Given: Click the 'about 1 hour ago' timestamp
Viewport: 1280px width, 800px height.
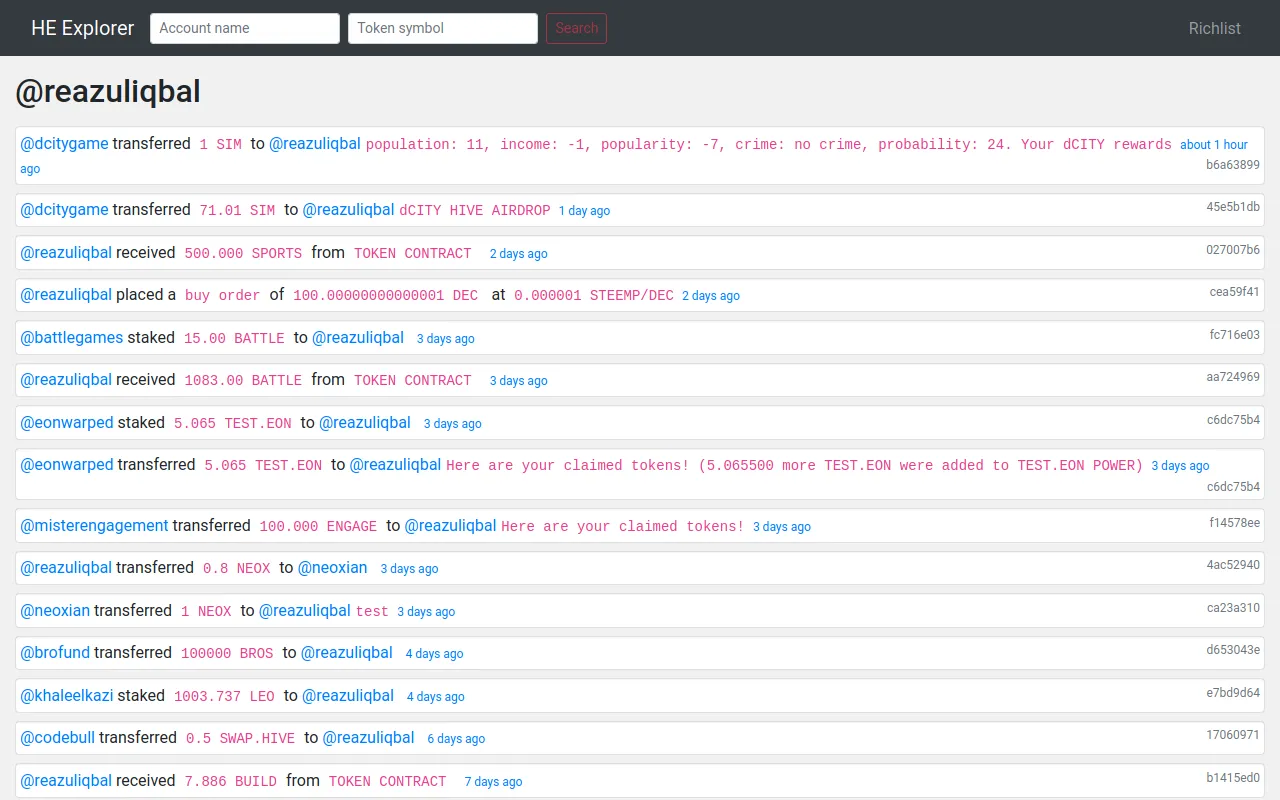Looking at the screenshot, I should click(x=1213, y=145).
